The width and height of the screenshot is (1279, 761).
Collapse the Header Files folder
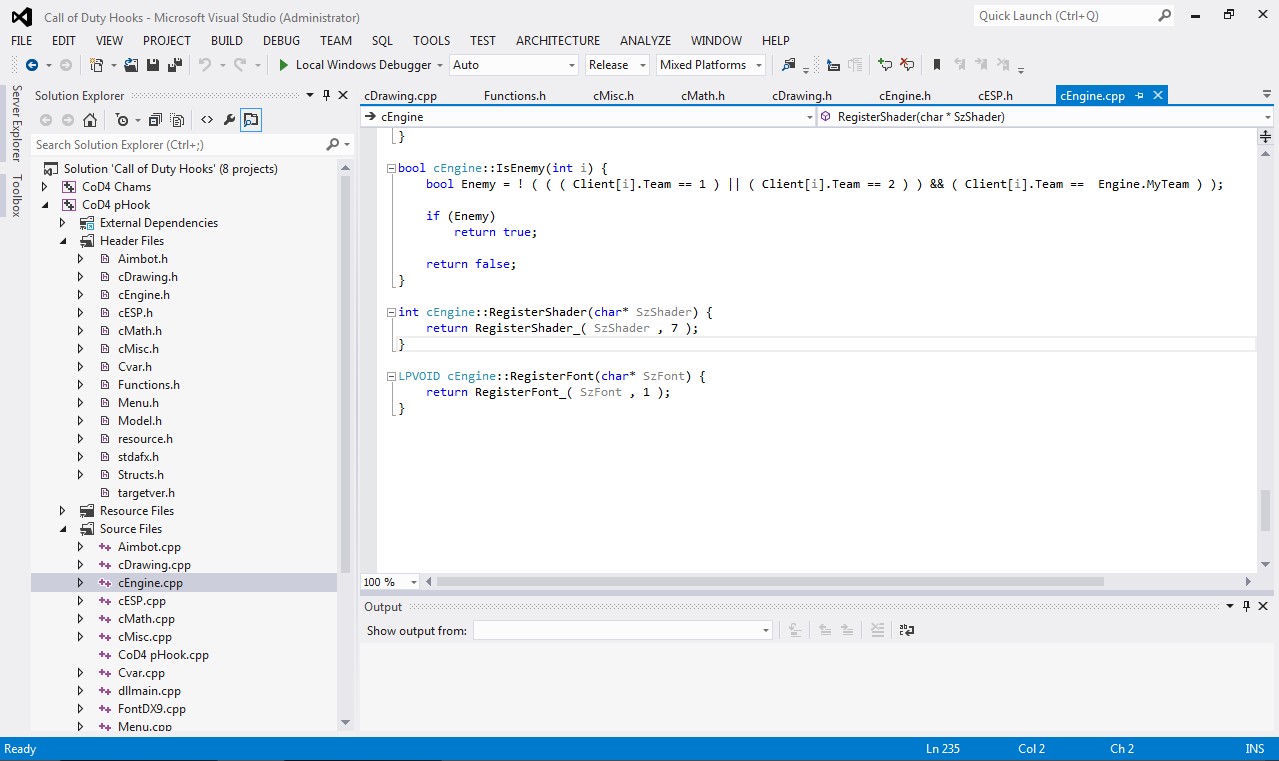point(62,241)
